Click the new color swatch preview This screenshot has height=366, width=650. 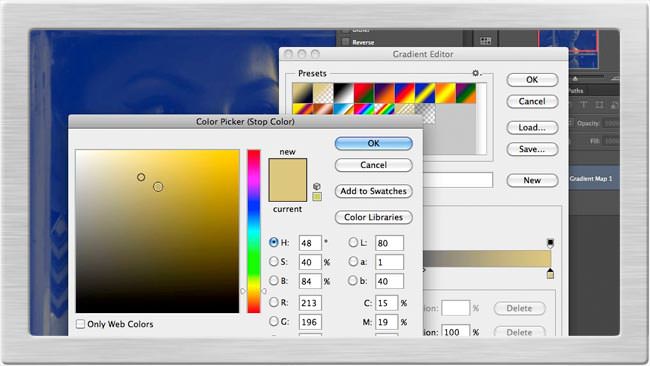[x=288, y=169]
